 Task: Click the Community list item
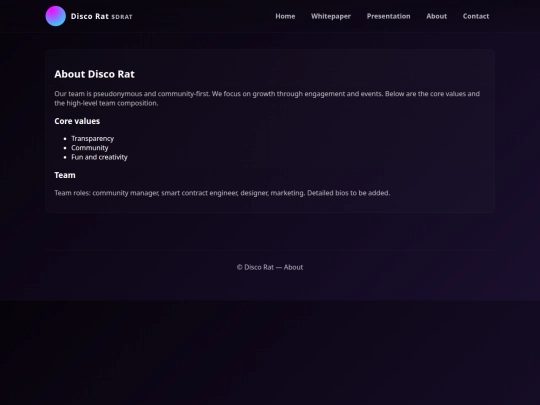90,148
